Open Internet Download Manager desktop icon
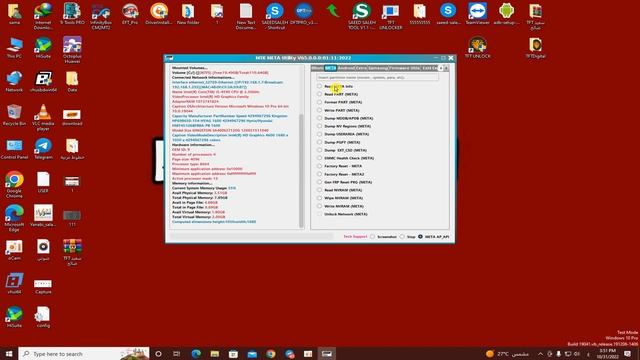This screenshot has width=640, height=360. point(43,16)
